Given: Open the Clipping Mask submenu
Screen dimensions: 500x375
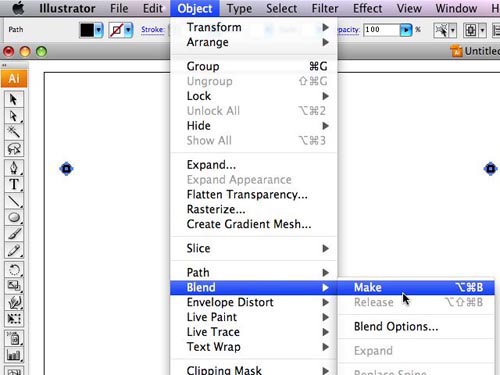Looking at the screenshot, I should (254, 370).
